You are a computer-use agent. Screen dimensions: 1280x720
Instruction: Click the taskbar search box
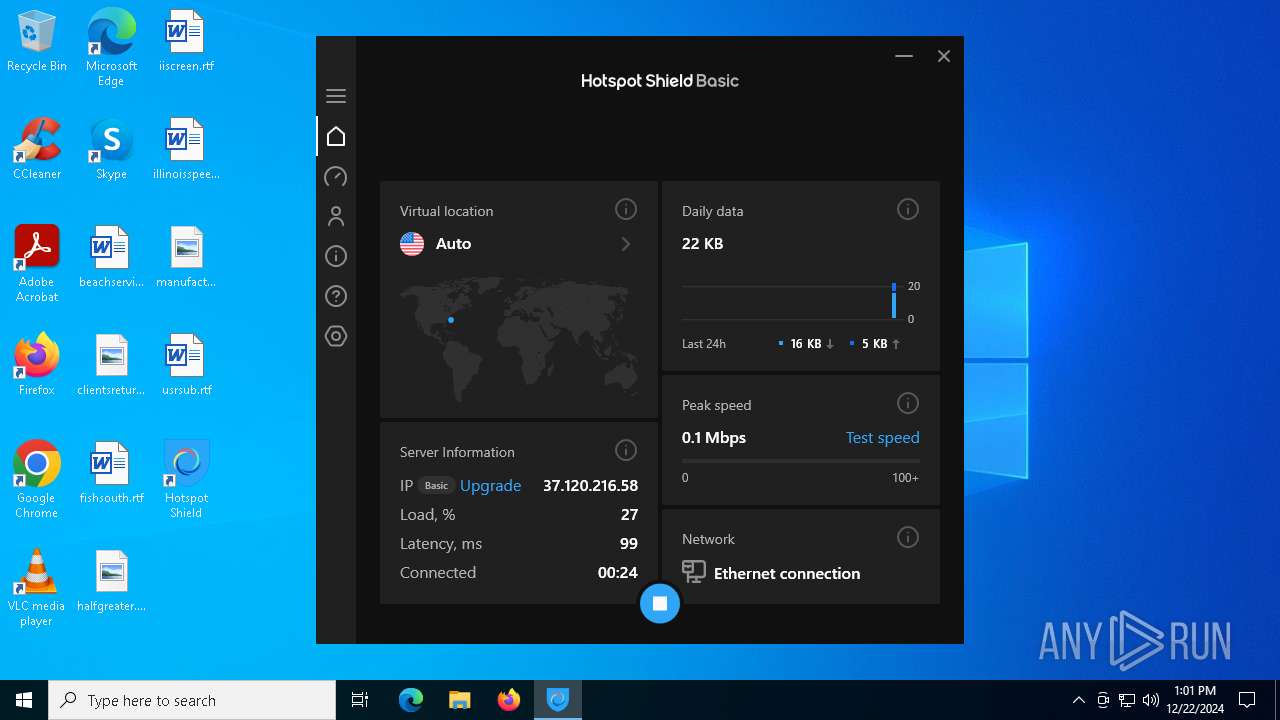[192, 700]
